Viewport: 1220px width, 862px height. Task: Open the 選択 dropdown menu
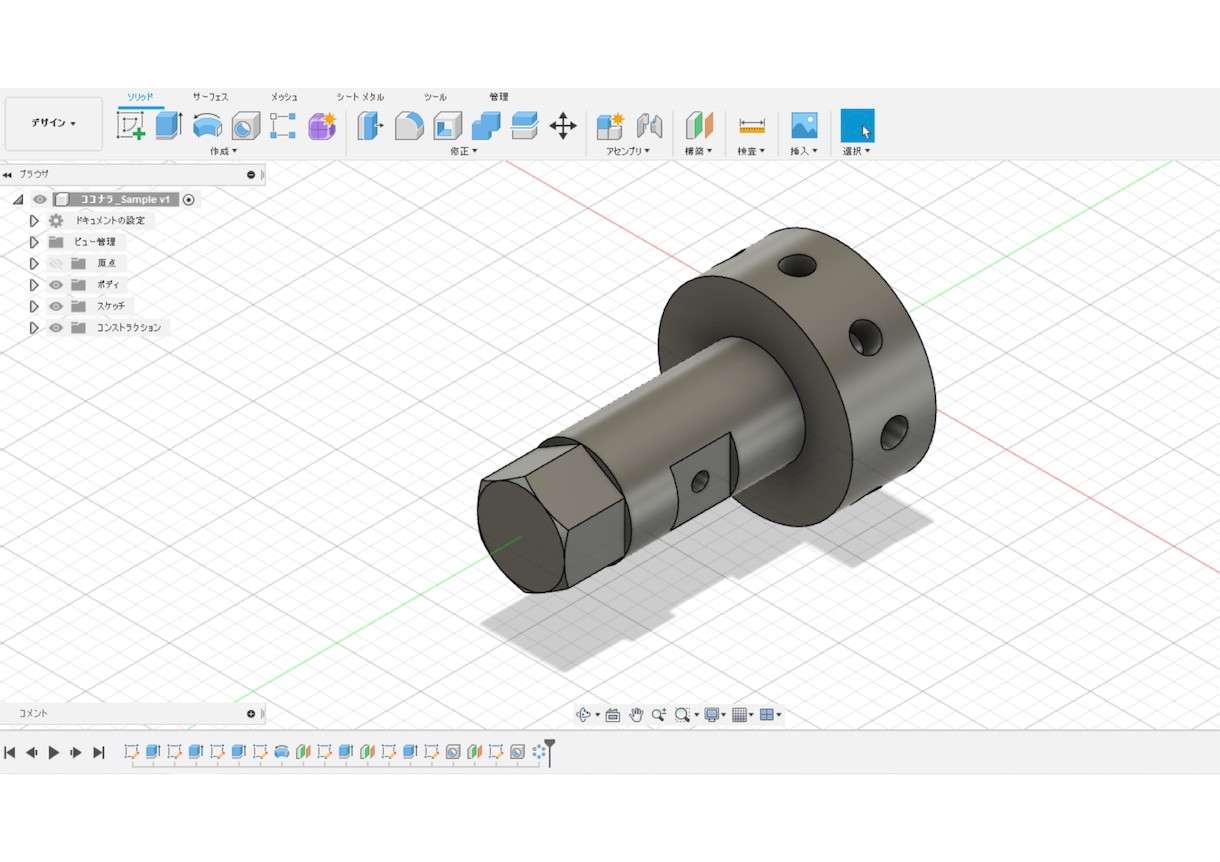coord(857,151)
